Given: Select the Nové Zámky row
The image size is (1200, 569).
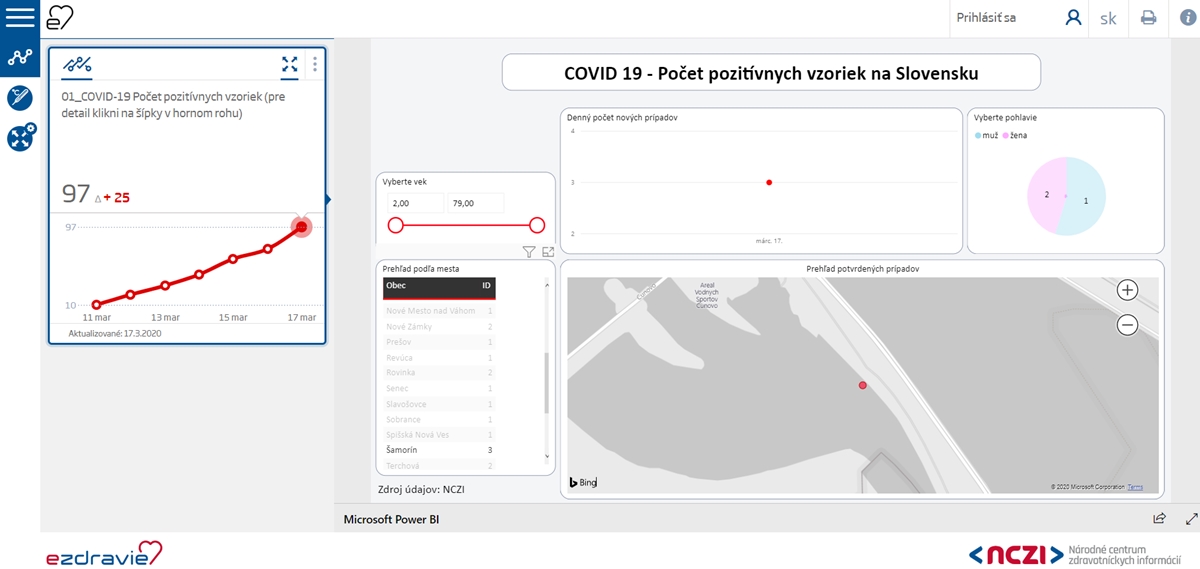Looking at the screenshot, I should point(440,326).
